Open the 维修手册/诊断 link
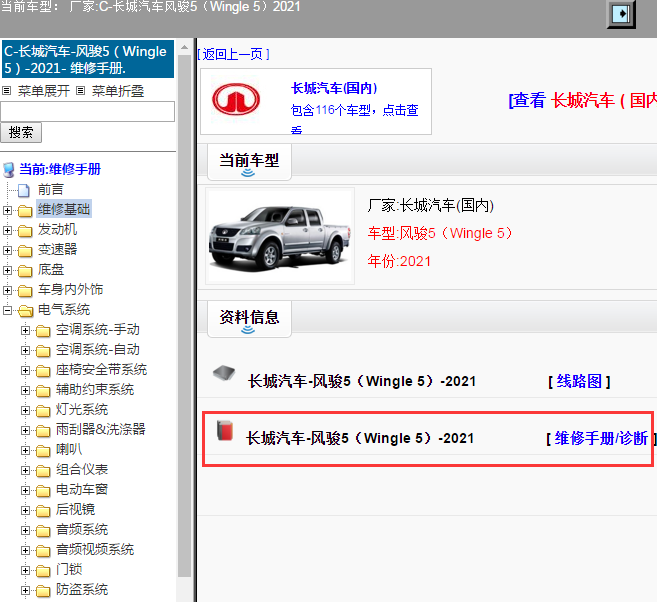This screenshot has width=657, height=602. [x=601, y=438]
